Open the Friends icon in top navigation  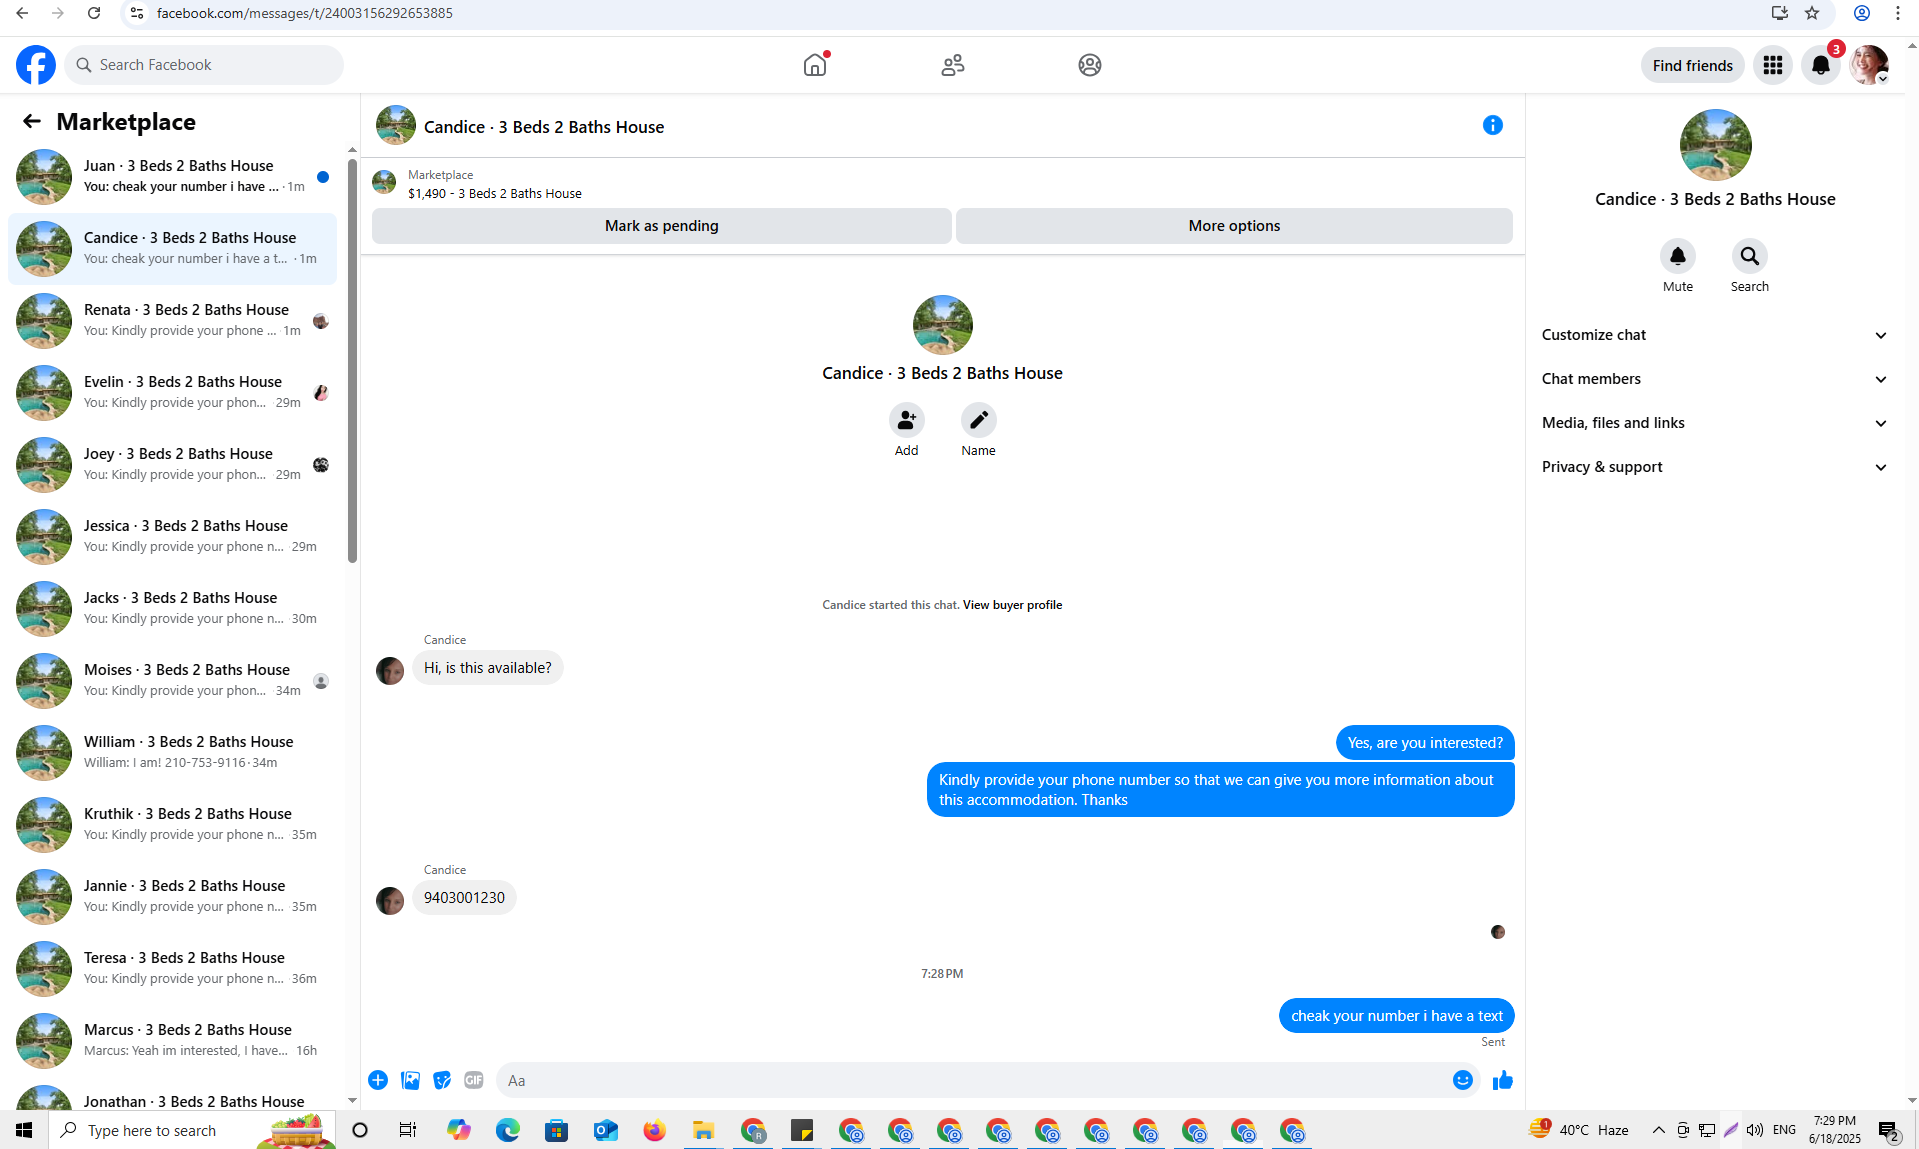[x=953, y=65]
